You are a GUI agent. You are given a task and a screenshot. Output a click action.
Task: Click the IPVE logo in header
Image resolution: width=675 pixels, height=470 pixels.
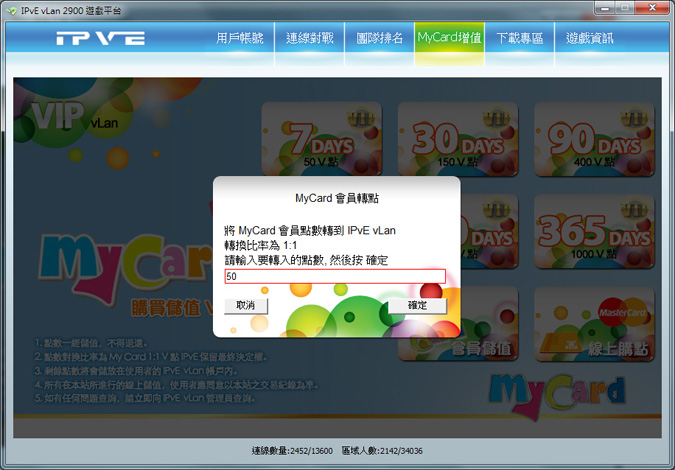[x=100, y=38]
